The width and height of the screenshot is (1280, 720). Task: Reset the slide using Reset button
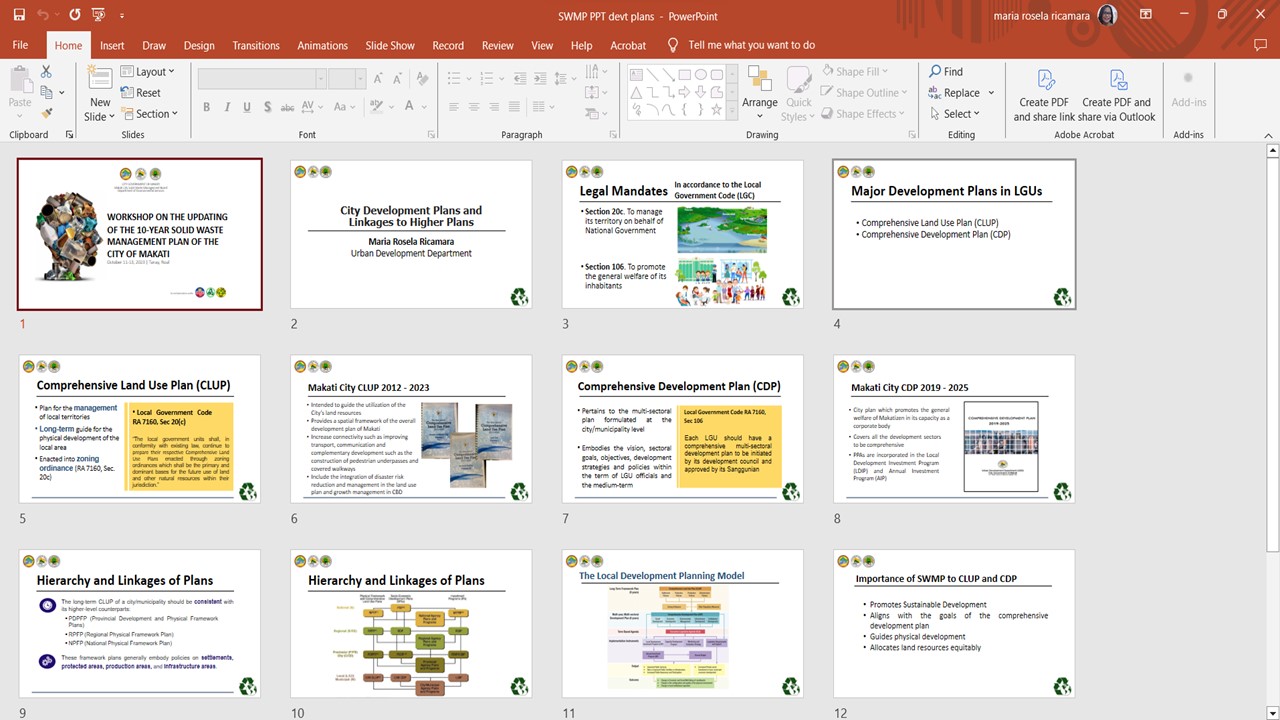point(140,93)
